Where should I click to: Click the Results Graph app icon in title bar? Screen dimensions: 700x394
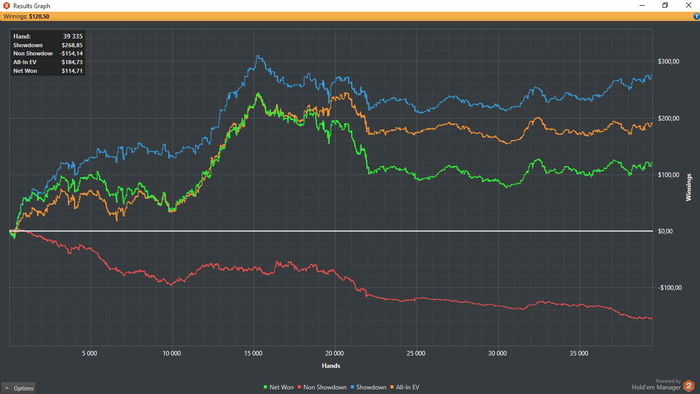[6, 6]
